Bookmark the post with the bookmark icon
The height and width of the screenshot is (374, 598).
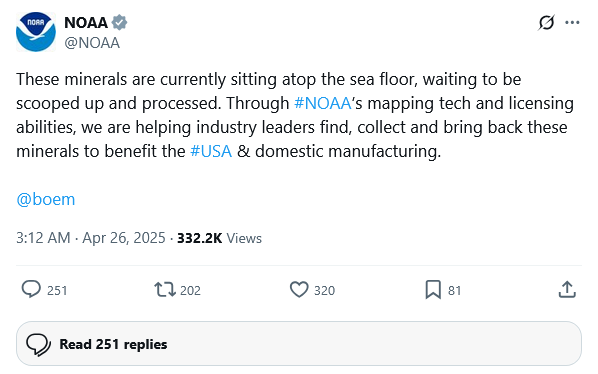point(433,289)
